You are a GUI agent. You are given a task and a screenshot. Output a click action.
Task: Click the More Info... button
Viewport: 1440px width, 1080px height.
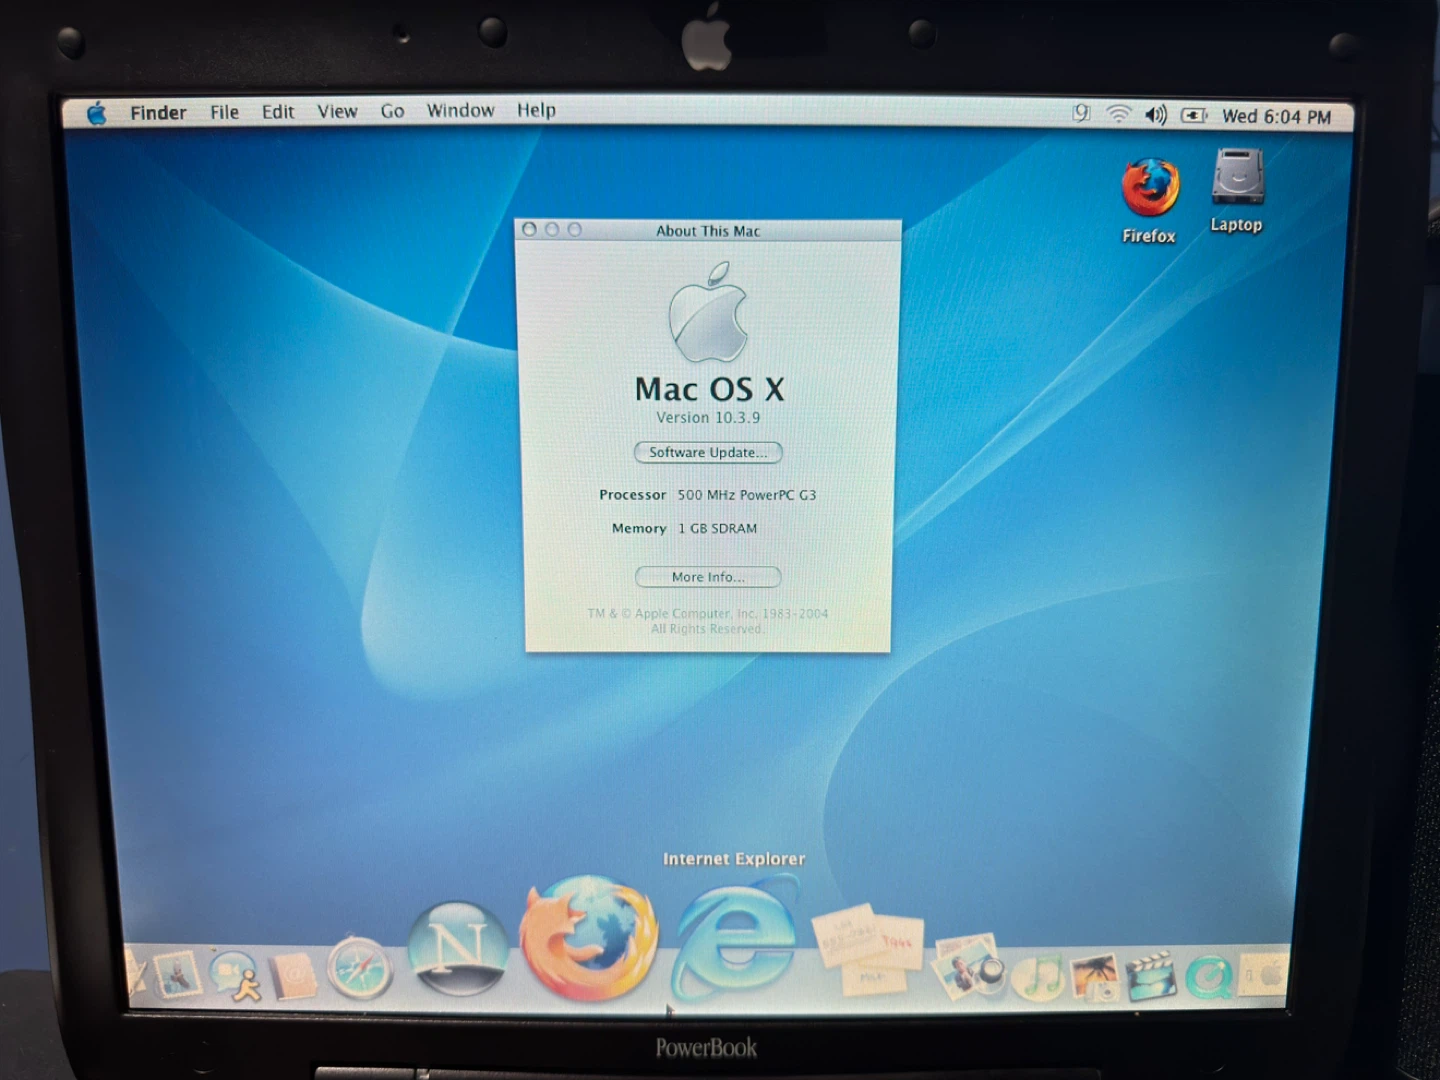point(708,577)
